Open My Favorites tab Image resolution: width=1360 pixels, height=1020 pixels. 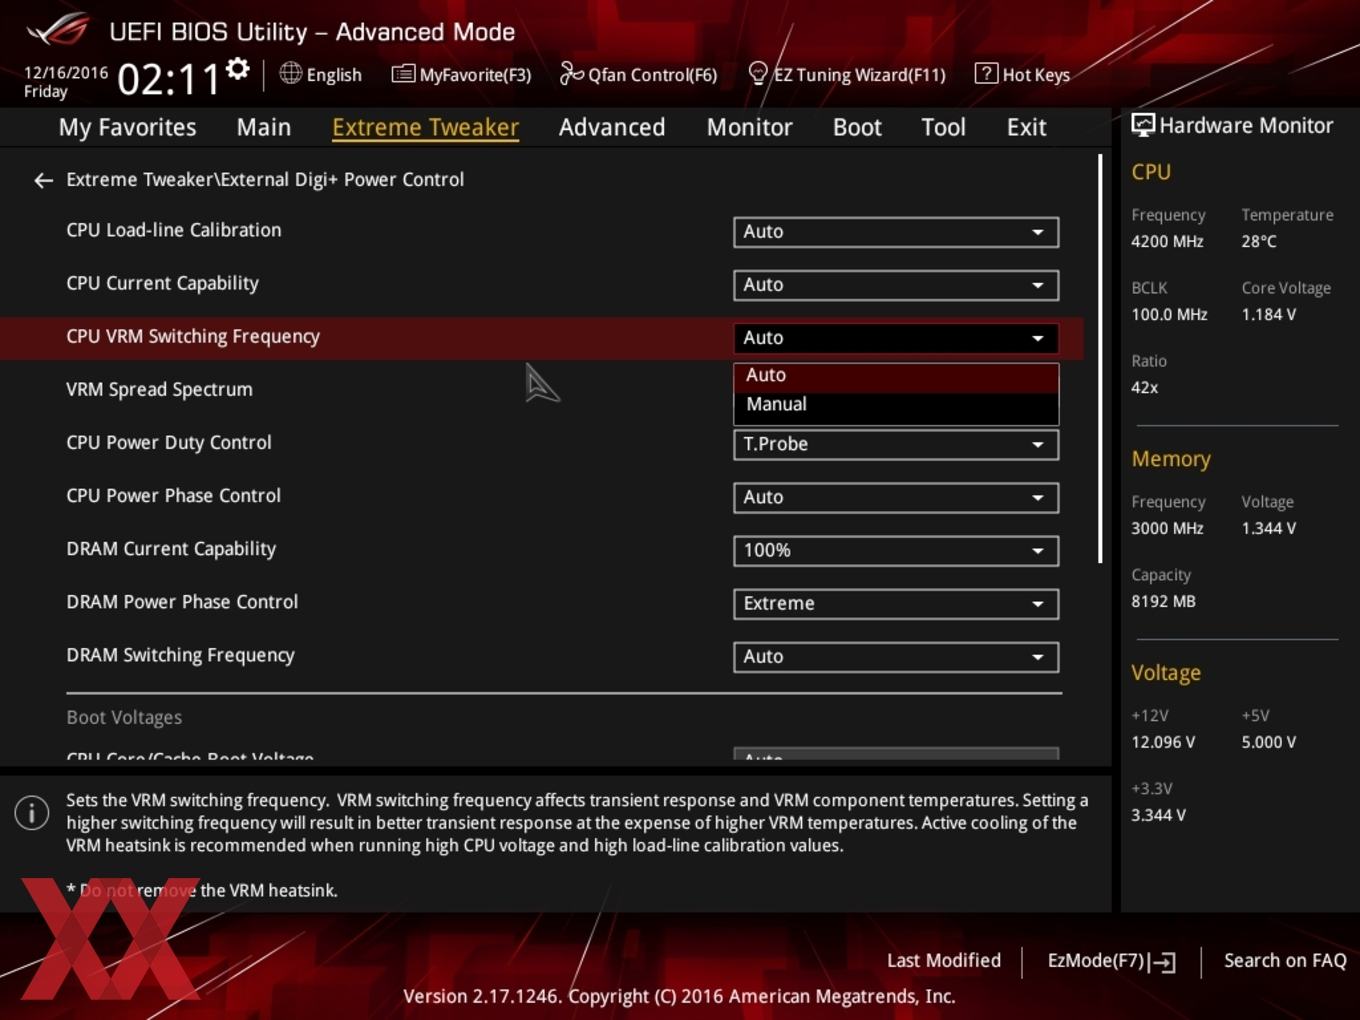pos(127,127)
